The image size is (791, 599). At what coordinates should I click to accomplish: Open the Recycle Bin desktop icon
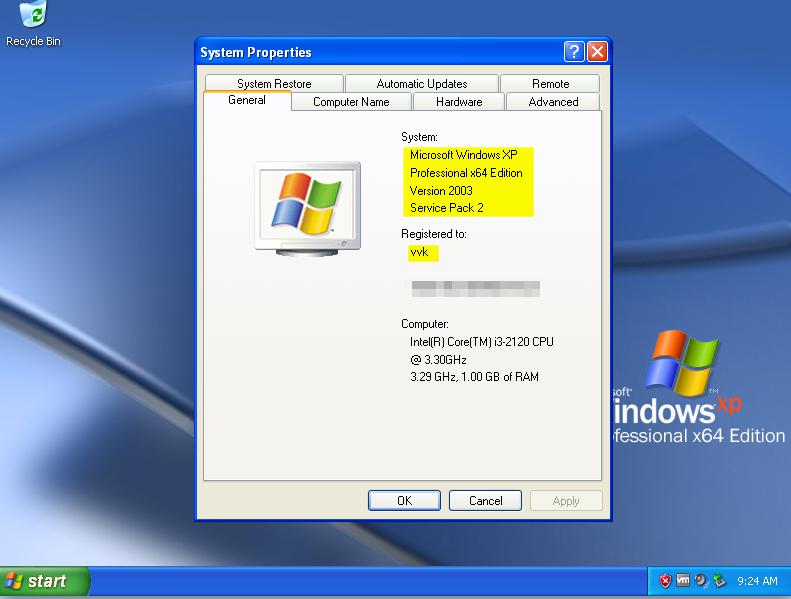[x=33, y=24]
